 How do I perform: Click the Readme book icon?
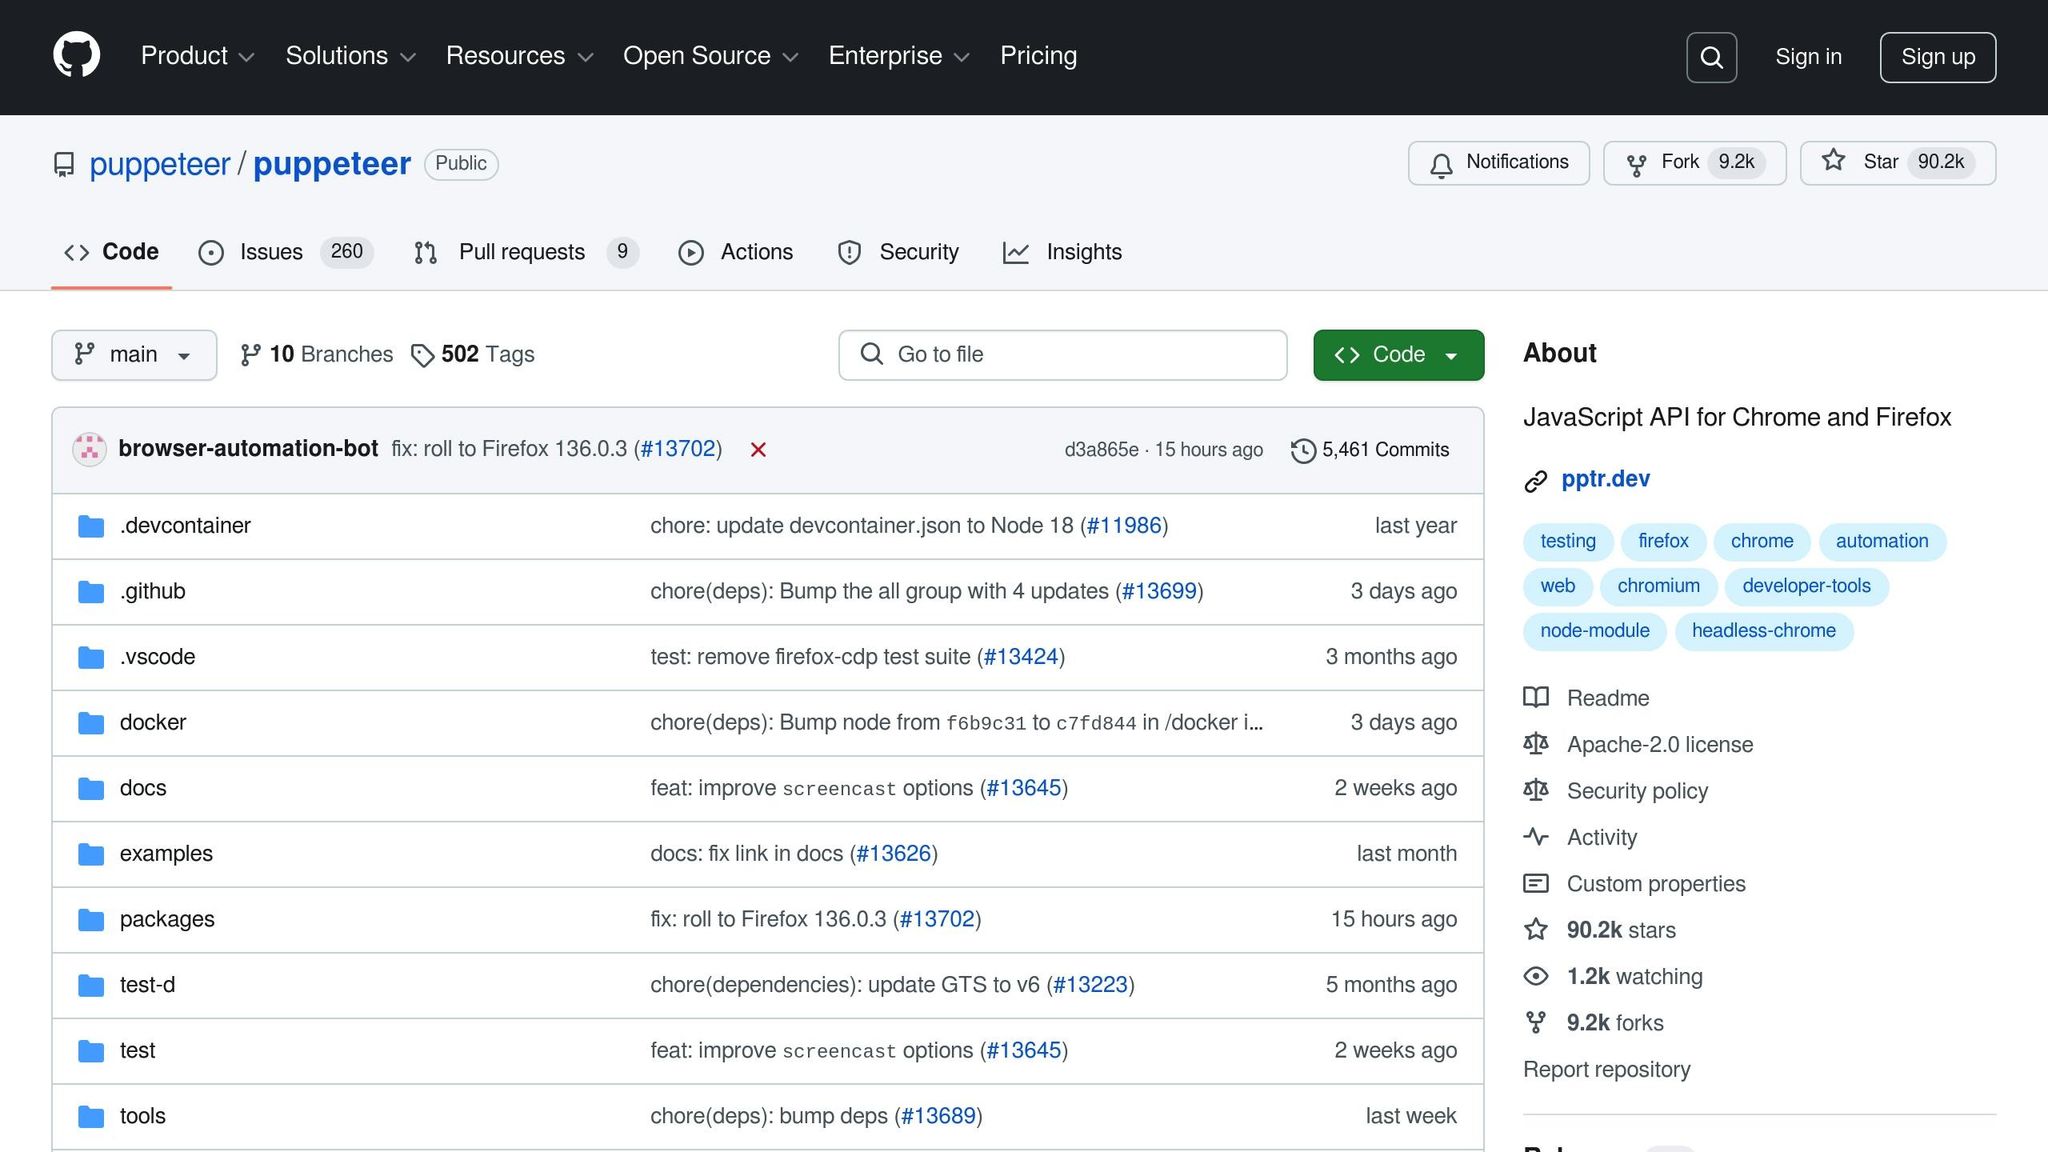[1535, 698]
